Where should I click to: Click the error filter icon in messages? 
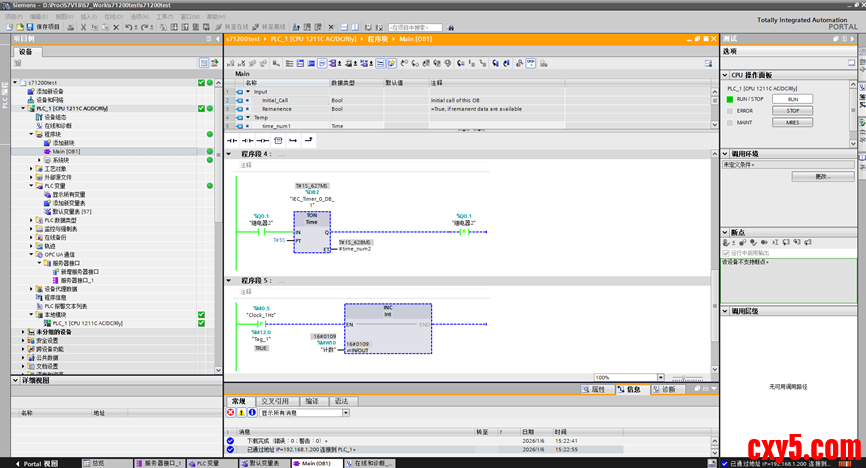tap(230, 412)
